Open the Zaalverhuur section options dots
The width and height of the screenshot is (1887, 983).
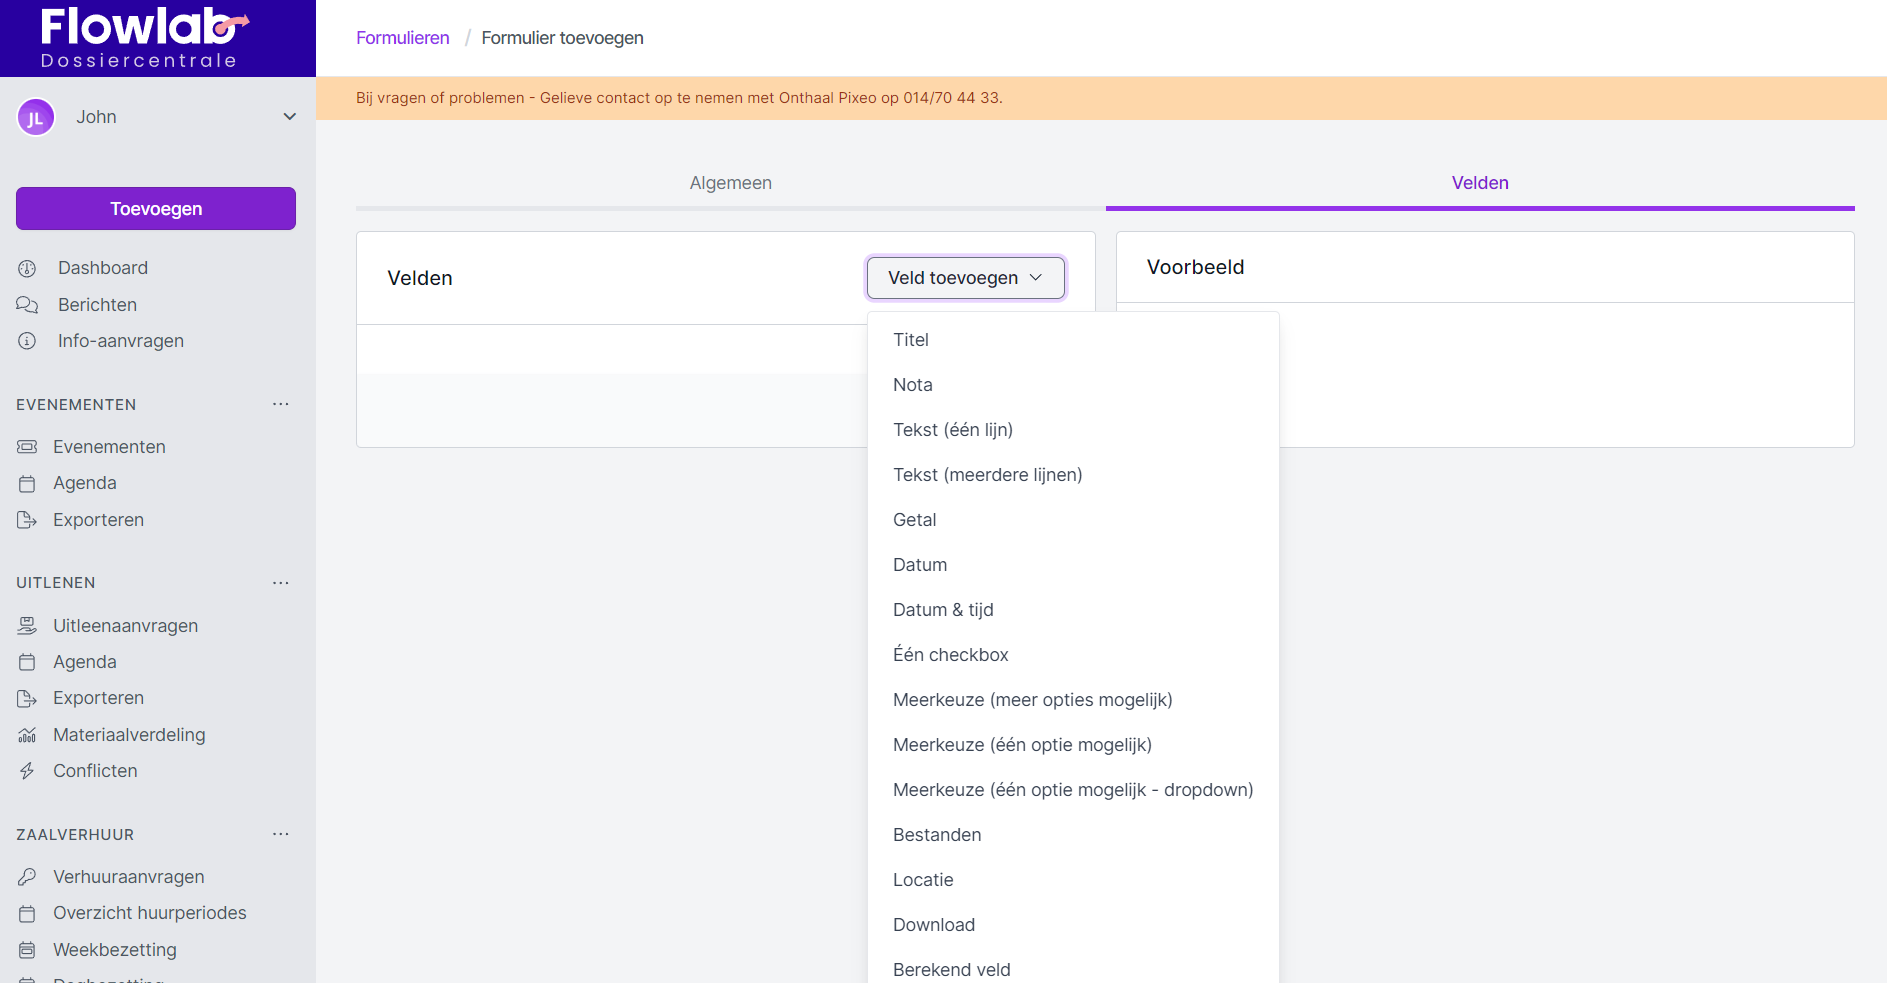(281, 834)
